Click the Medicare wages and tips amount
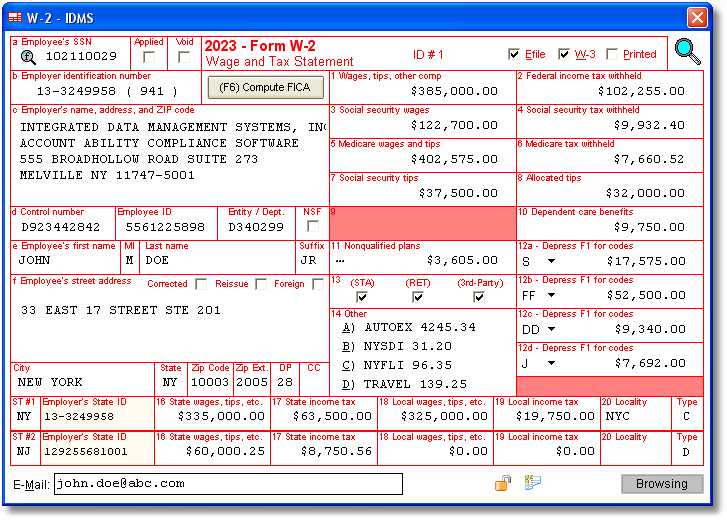 point(454,159)
